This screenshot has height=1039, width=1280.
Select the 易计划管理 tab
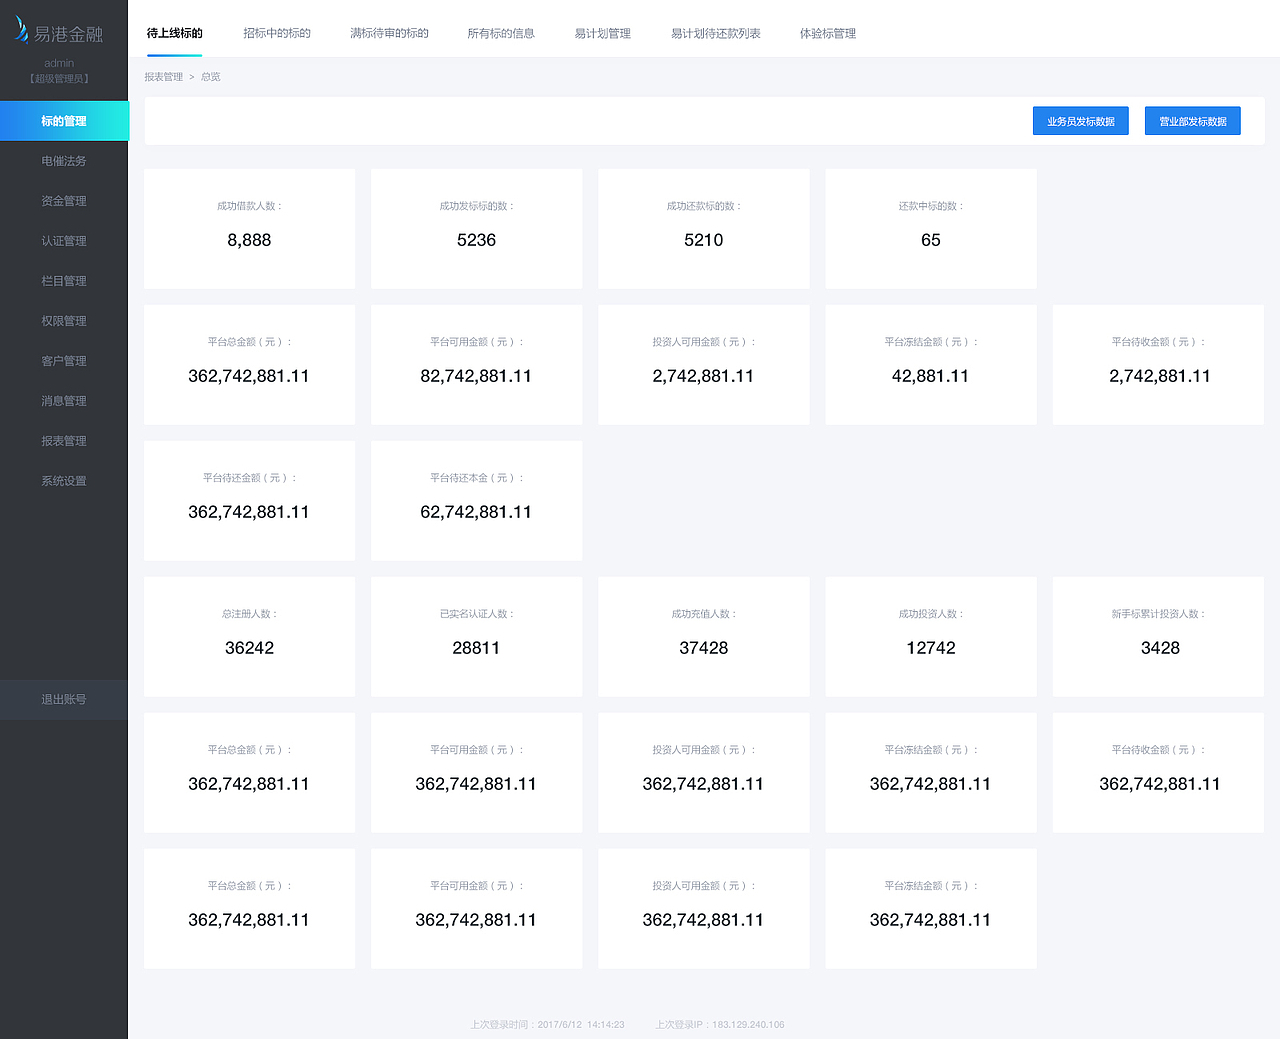[602, 33]
